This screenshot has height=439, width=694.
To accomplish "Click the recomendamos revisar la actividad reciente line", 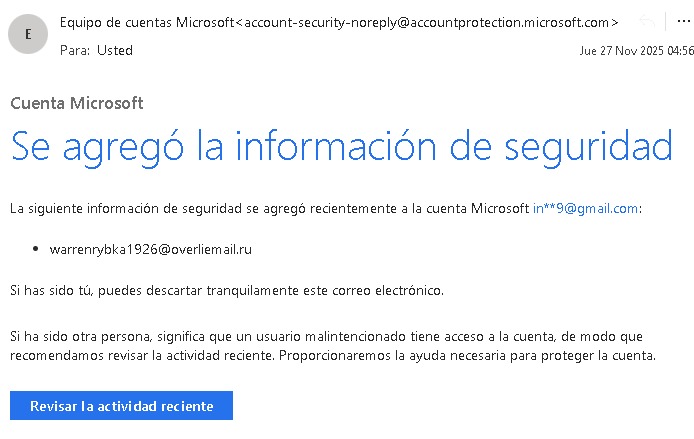I will coord(332,354).
